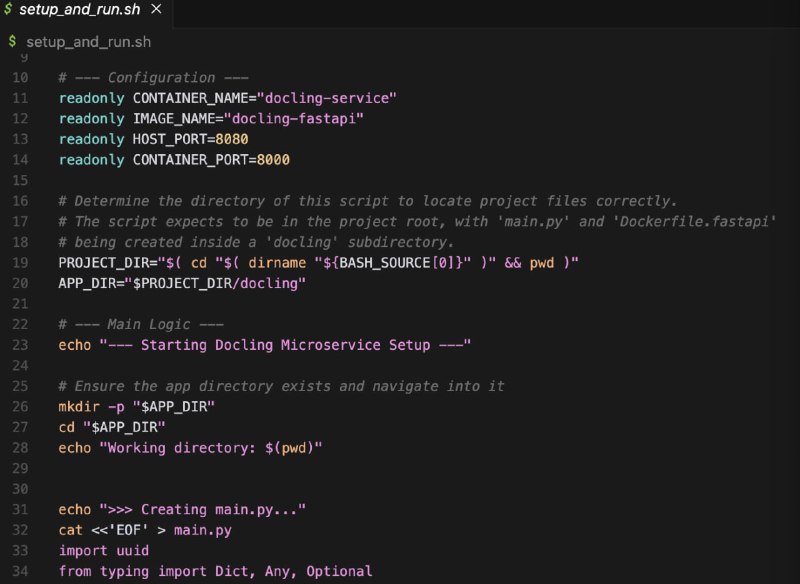The width and height of the screenshot is (800, 584).
Task: Close the setup_and_run.sh tab
Action: 157,9
